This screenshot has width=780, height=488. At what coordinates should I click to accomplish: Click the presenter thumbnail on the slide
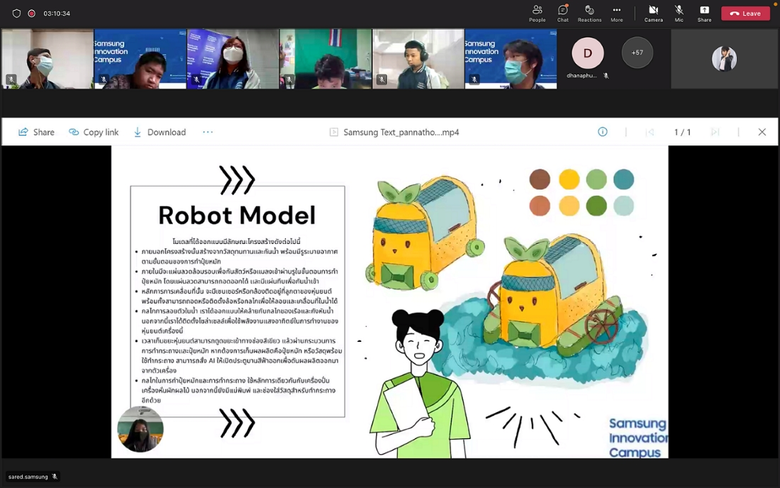click(x=140, y=428)
